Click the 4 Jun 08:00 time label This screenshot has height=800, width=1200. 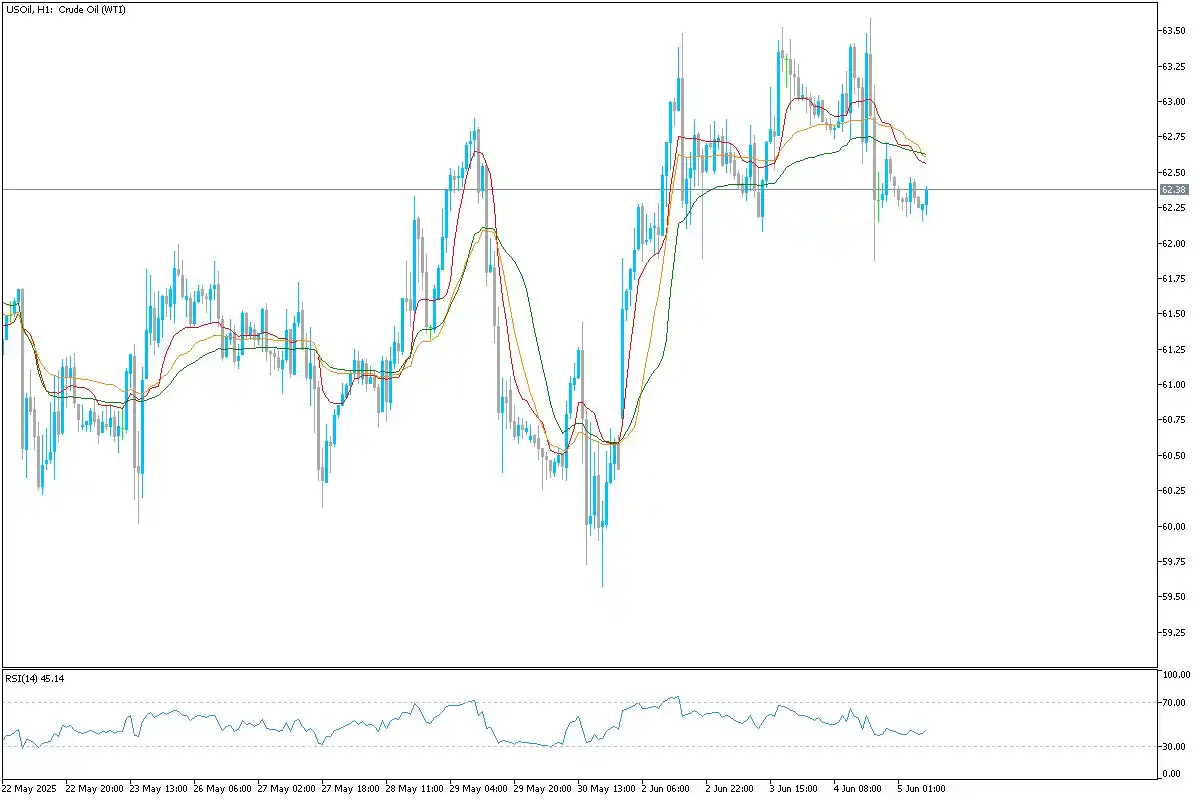pos(857,789)
